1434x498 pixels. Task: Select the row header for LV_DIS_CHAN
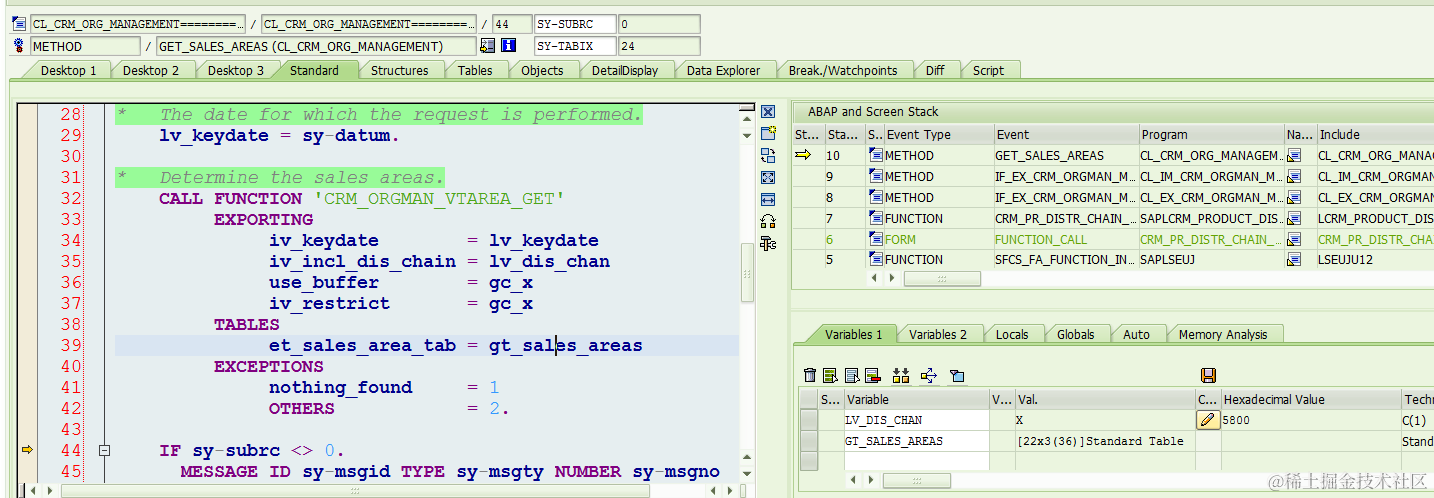tap(809, 420)
